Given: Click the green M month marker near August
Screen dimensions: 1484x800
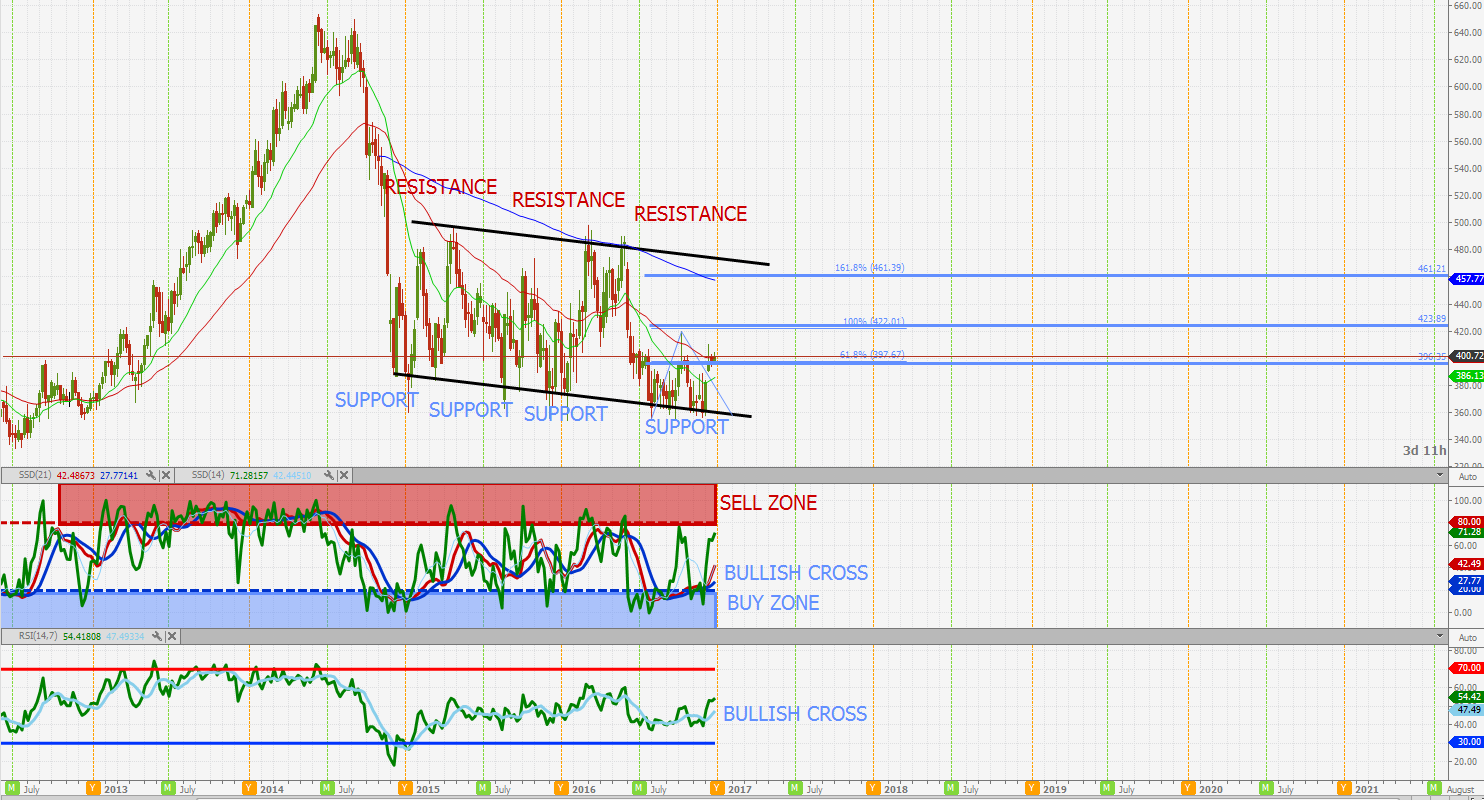Looking at the screenshot, I should [x=1434, y=788].
